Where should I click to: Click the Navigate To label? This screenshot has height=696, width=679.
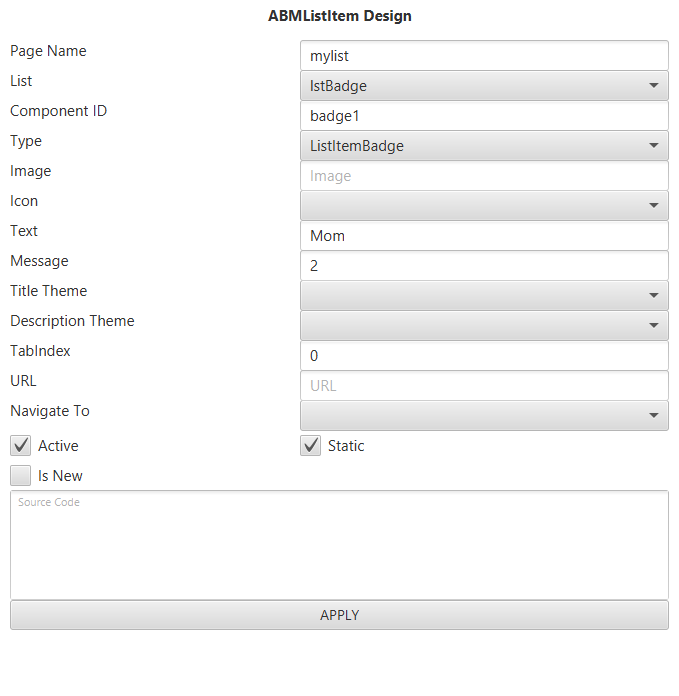click(x=50, y=411)
